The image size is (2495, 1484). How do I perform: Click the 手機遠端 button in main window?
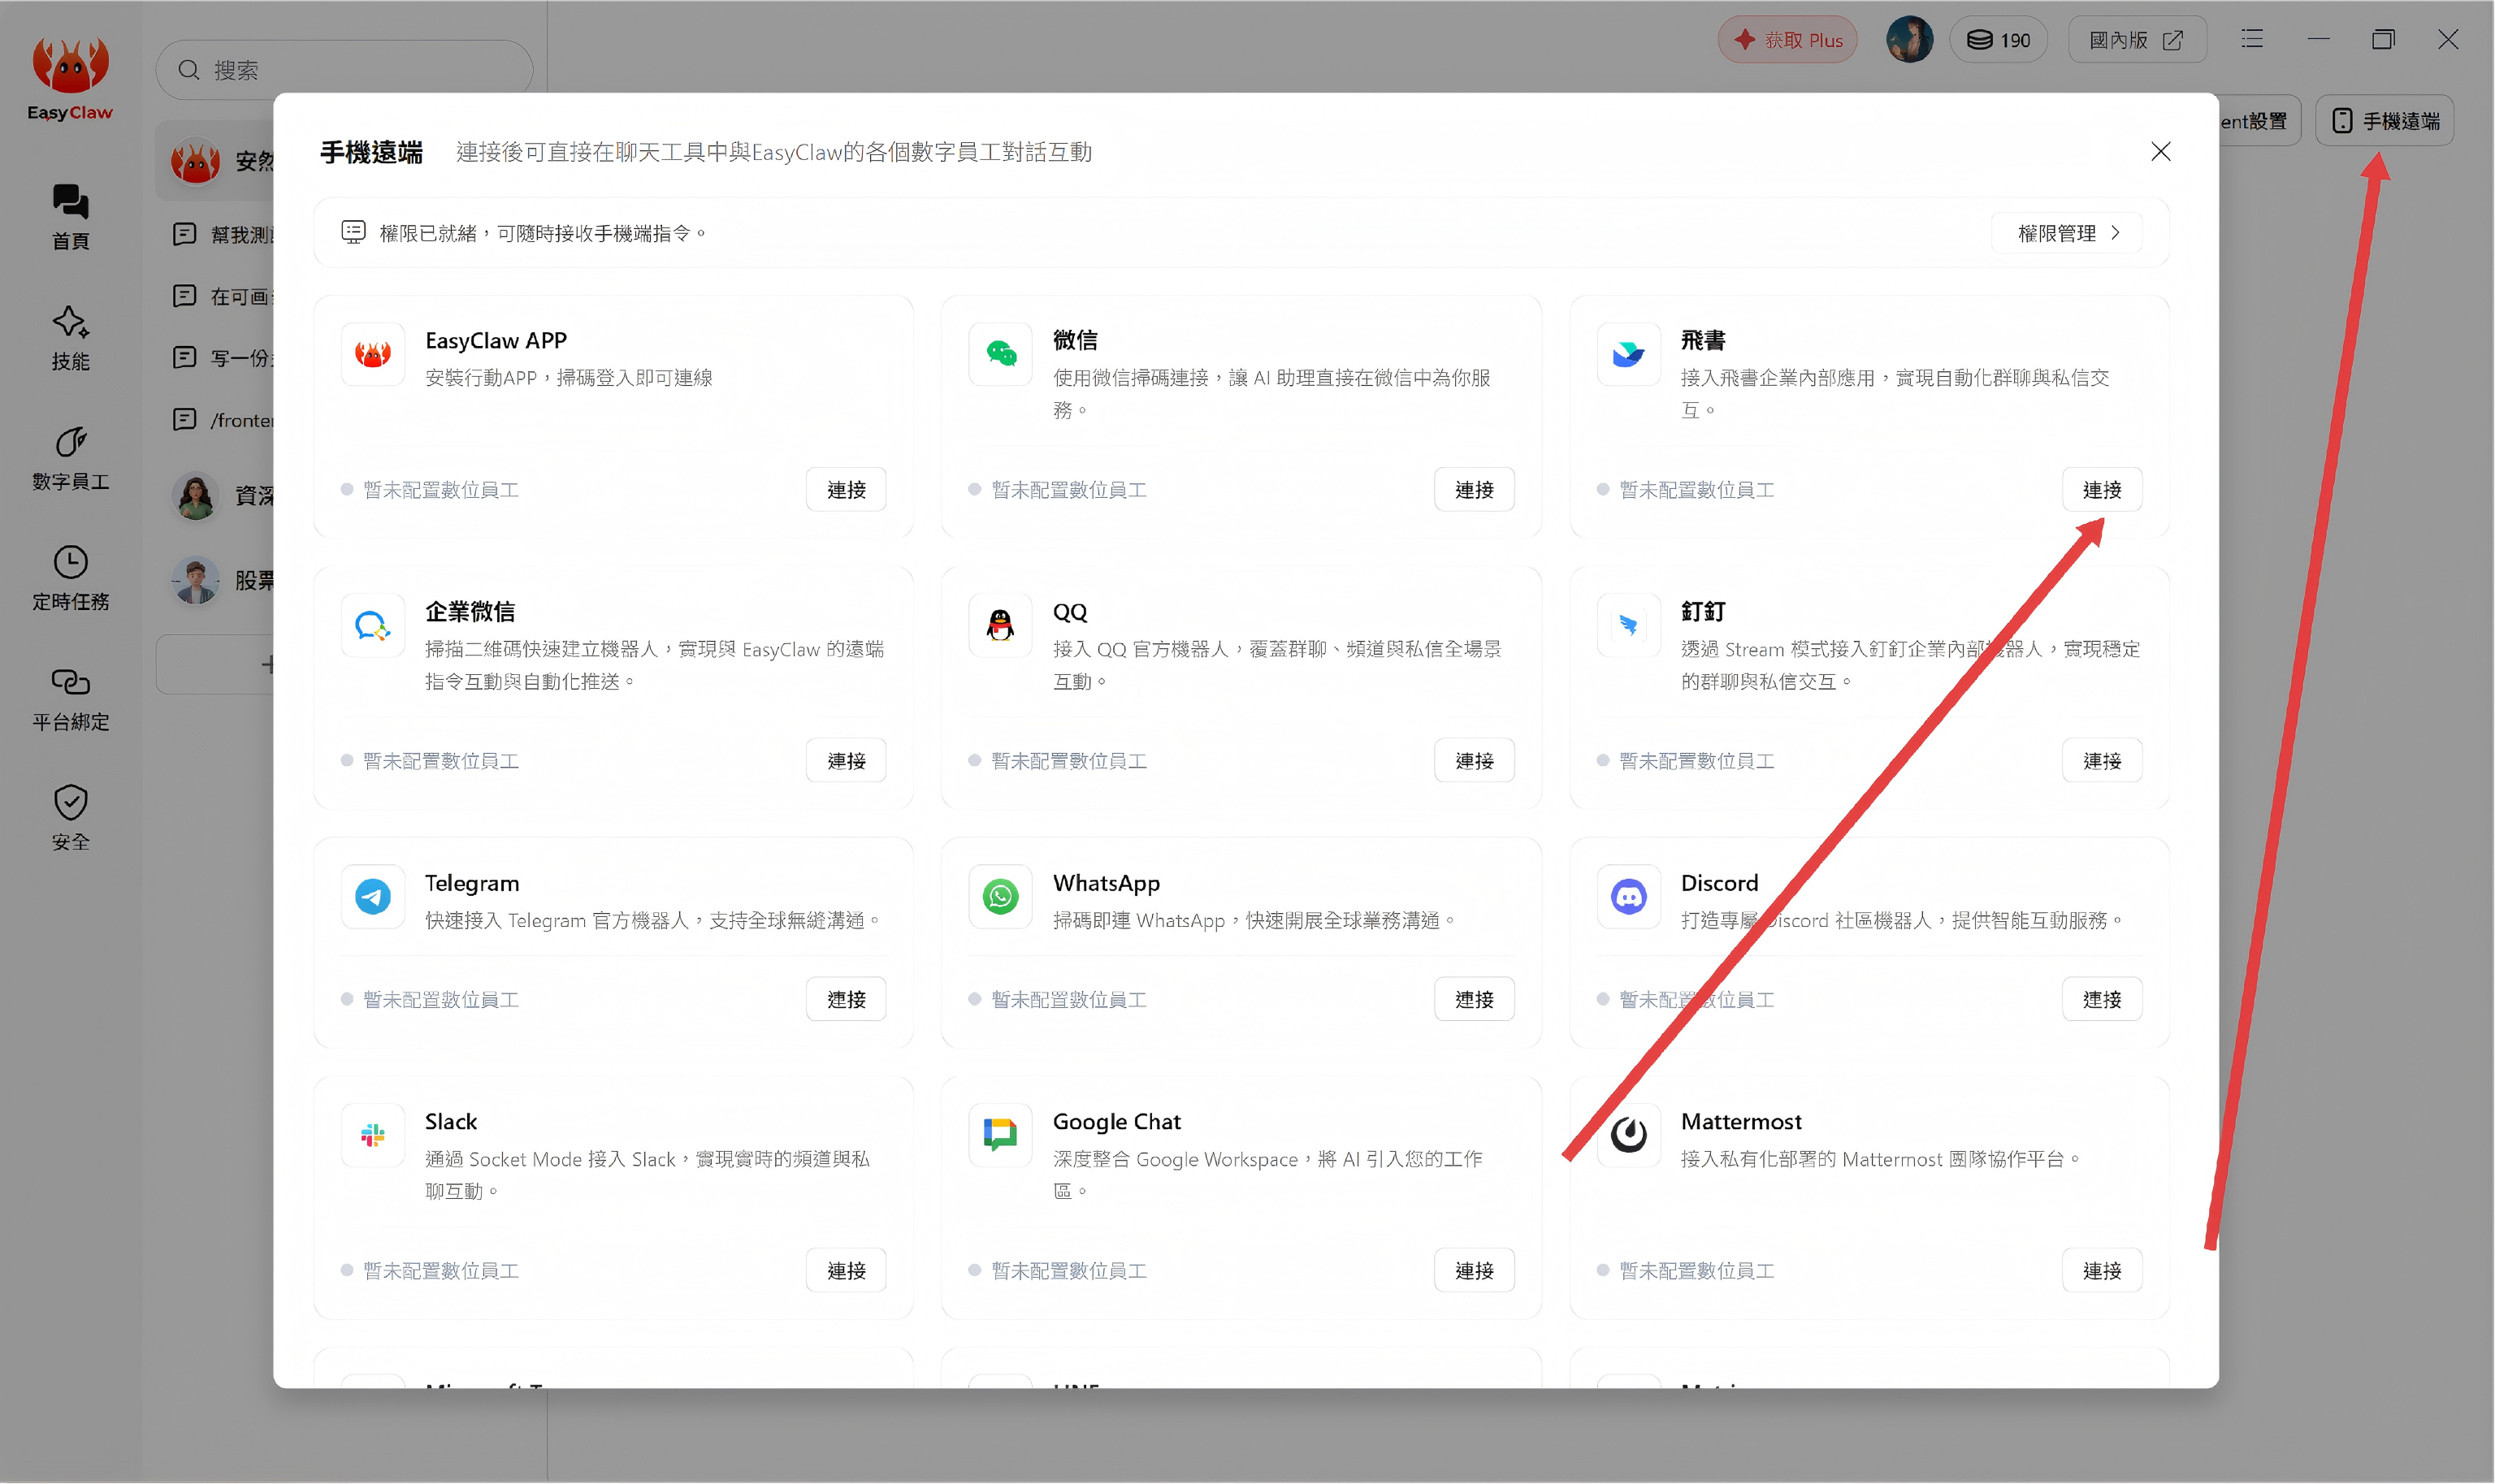coord(2385,121)
